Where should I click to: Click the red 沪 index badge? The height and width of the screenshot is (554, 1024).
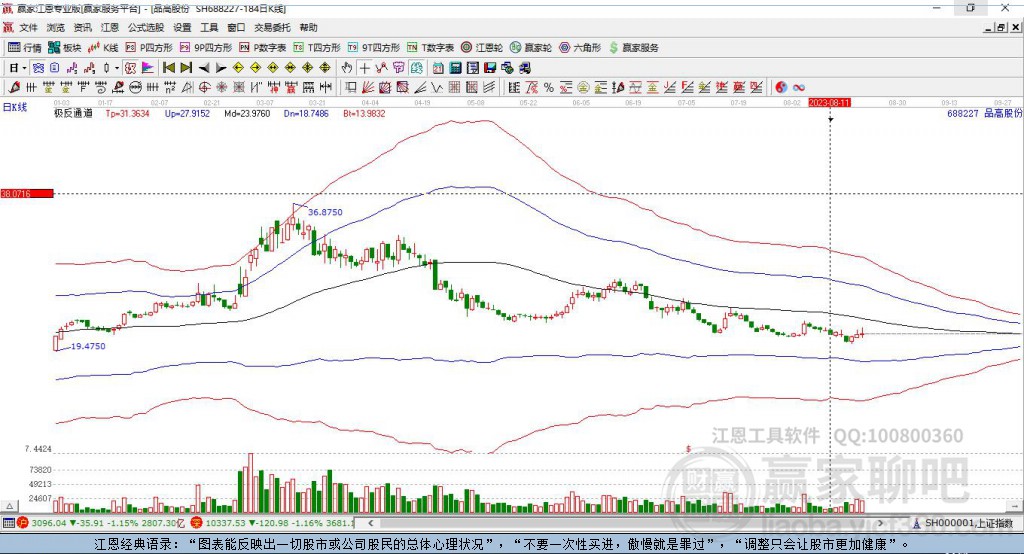point(23,523)
